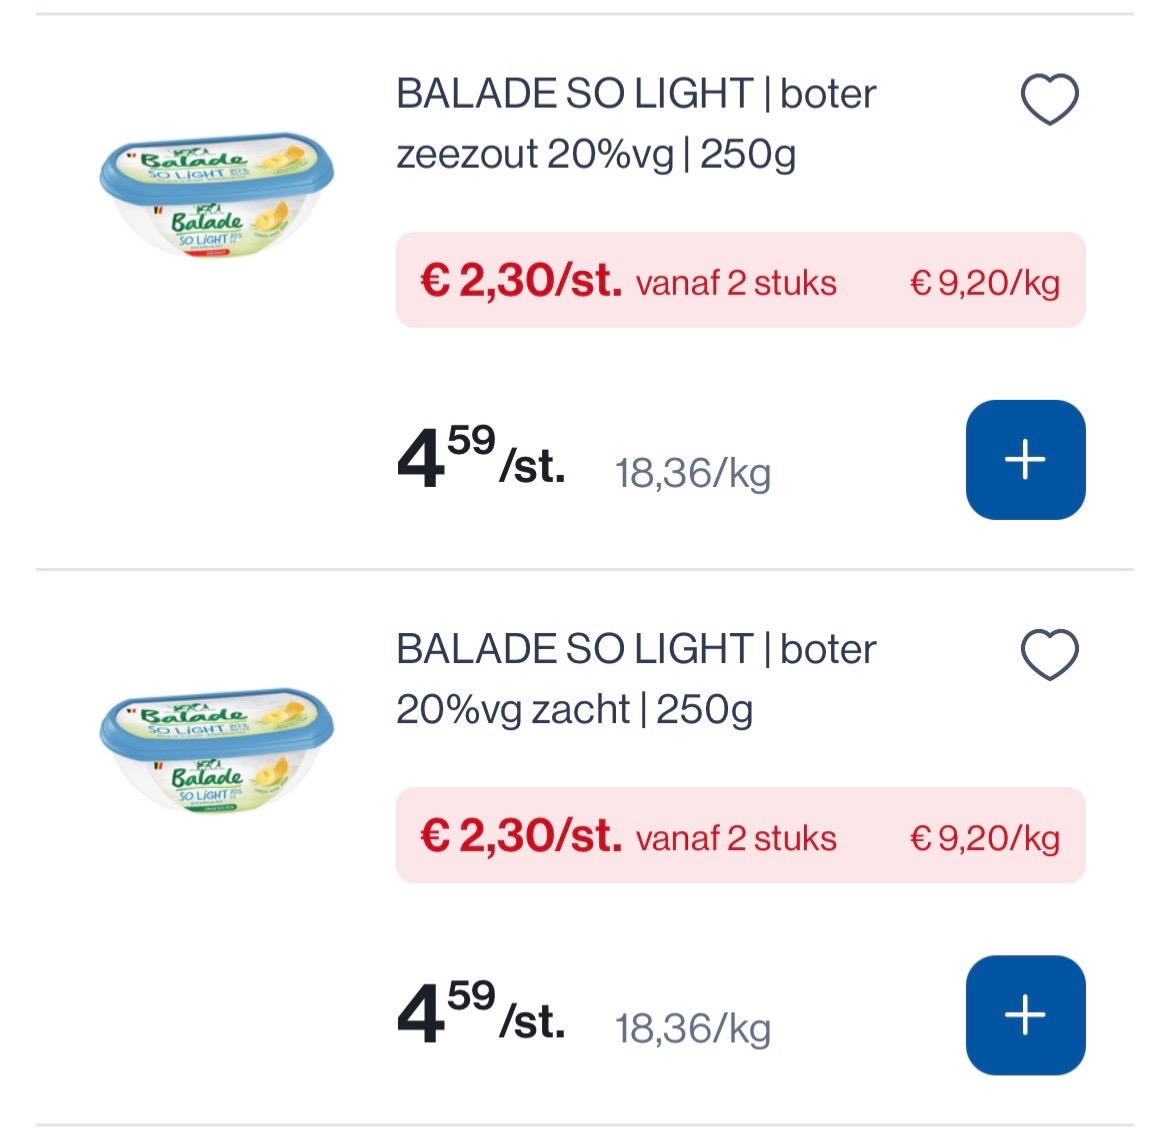Select 'vanaf 2 stuks' on the zacht butter

736,838
